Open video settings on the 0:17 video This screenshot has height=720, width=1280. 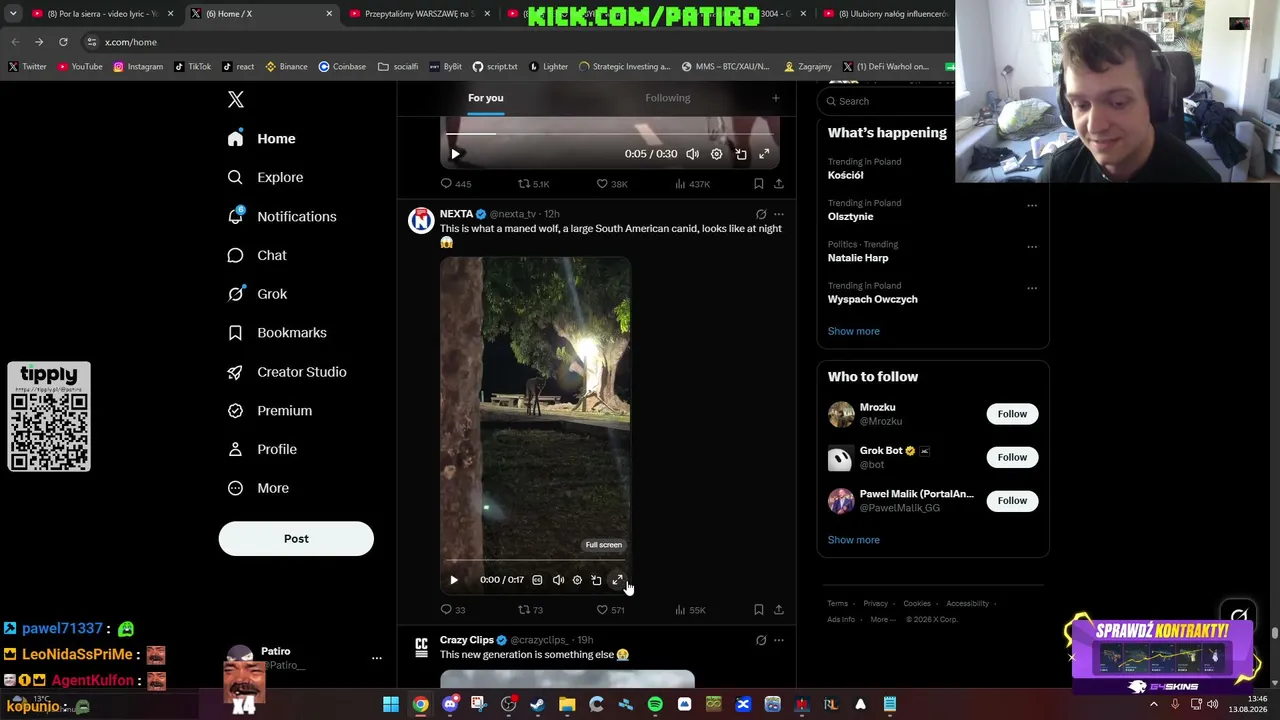tap(577, 580)
